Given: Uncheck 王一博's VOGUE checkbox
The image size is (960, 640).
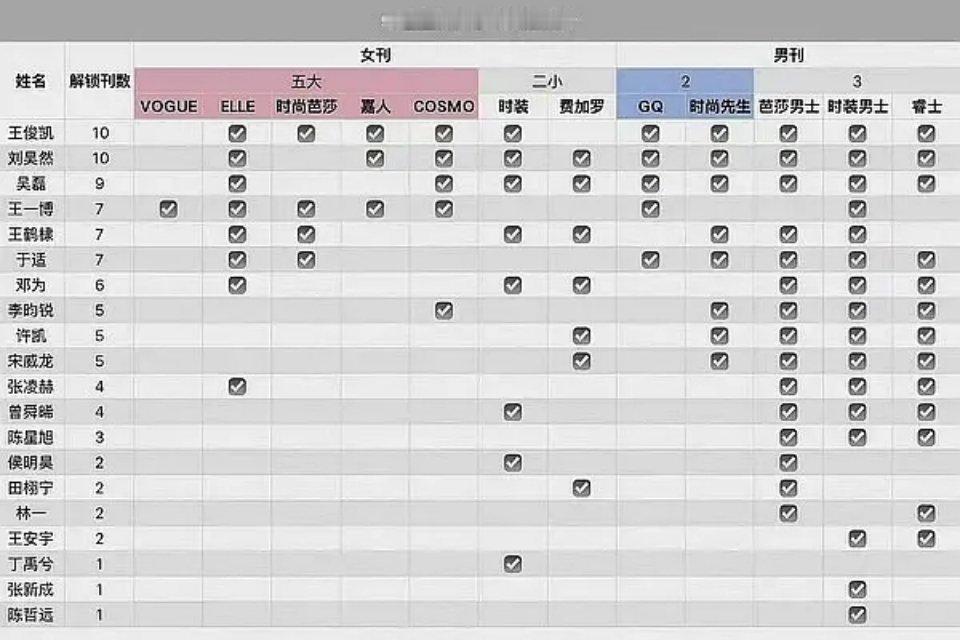Looking at the screenshot, I should 168,209.
